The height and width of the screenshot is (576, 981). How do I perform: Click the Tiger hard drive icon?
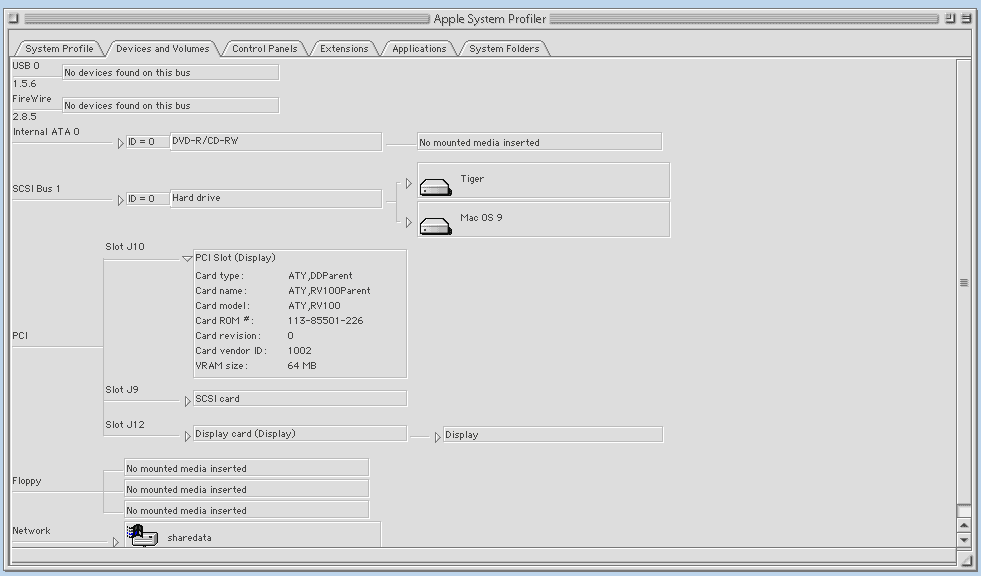pyautogui.click(x=435, y=187)
